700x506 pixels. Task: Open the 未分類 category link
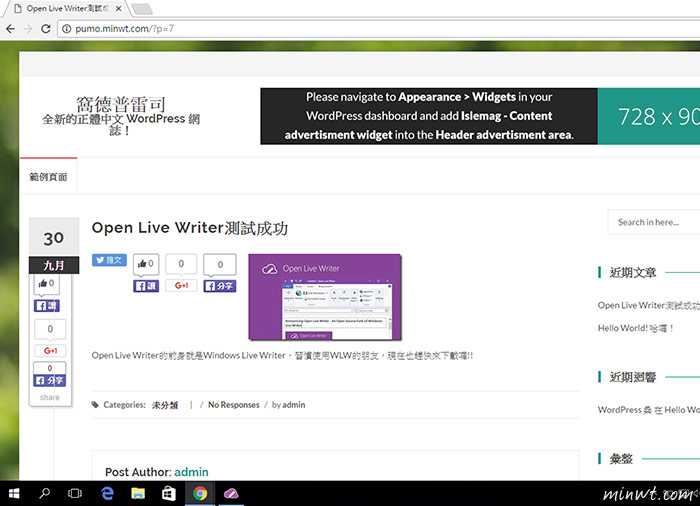pyautogui.click(x=165, y=405)
